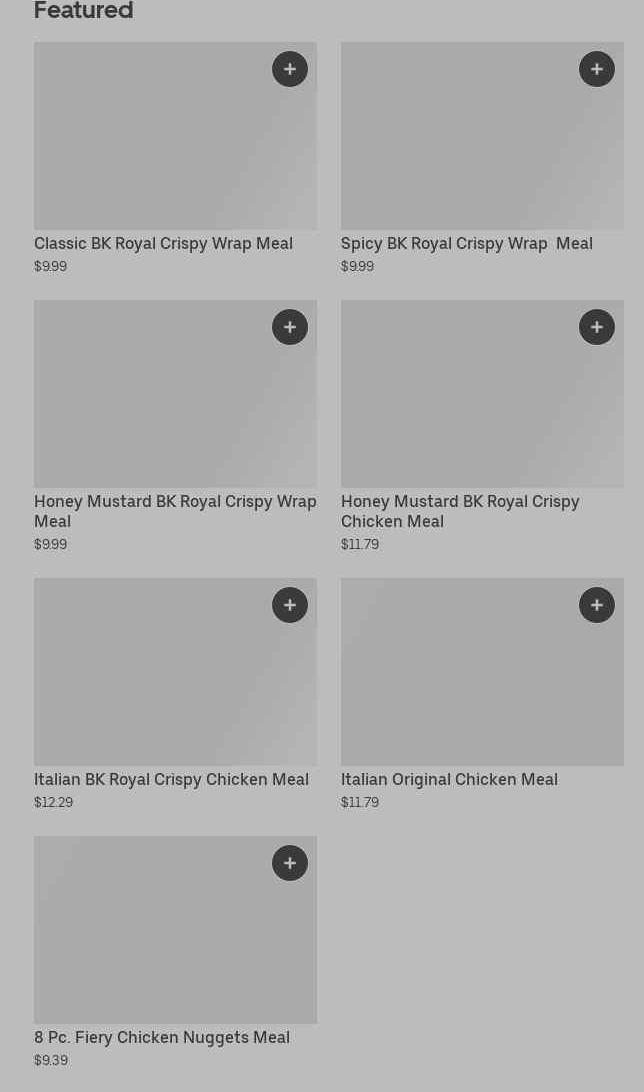Add Spicy BK Royal Crispy Wrap Meal with plus
This screenshot has width=644, height=1092.
(597, 69)
